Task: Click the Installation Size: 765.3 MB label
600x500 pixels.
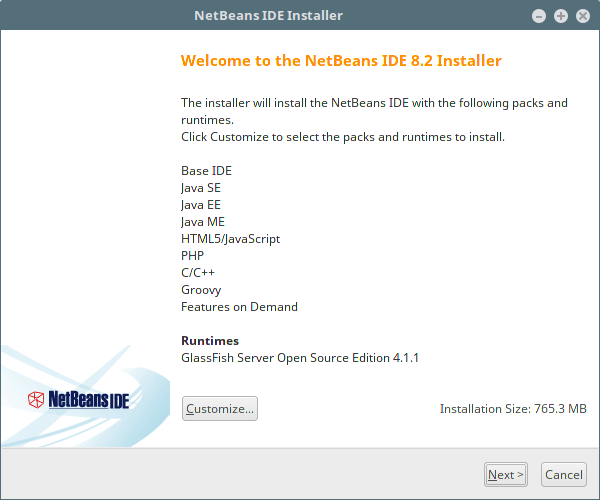Action: pos(513,409)
